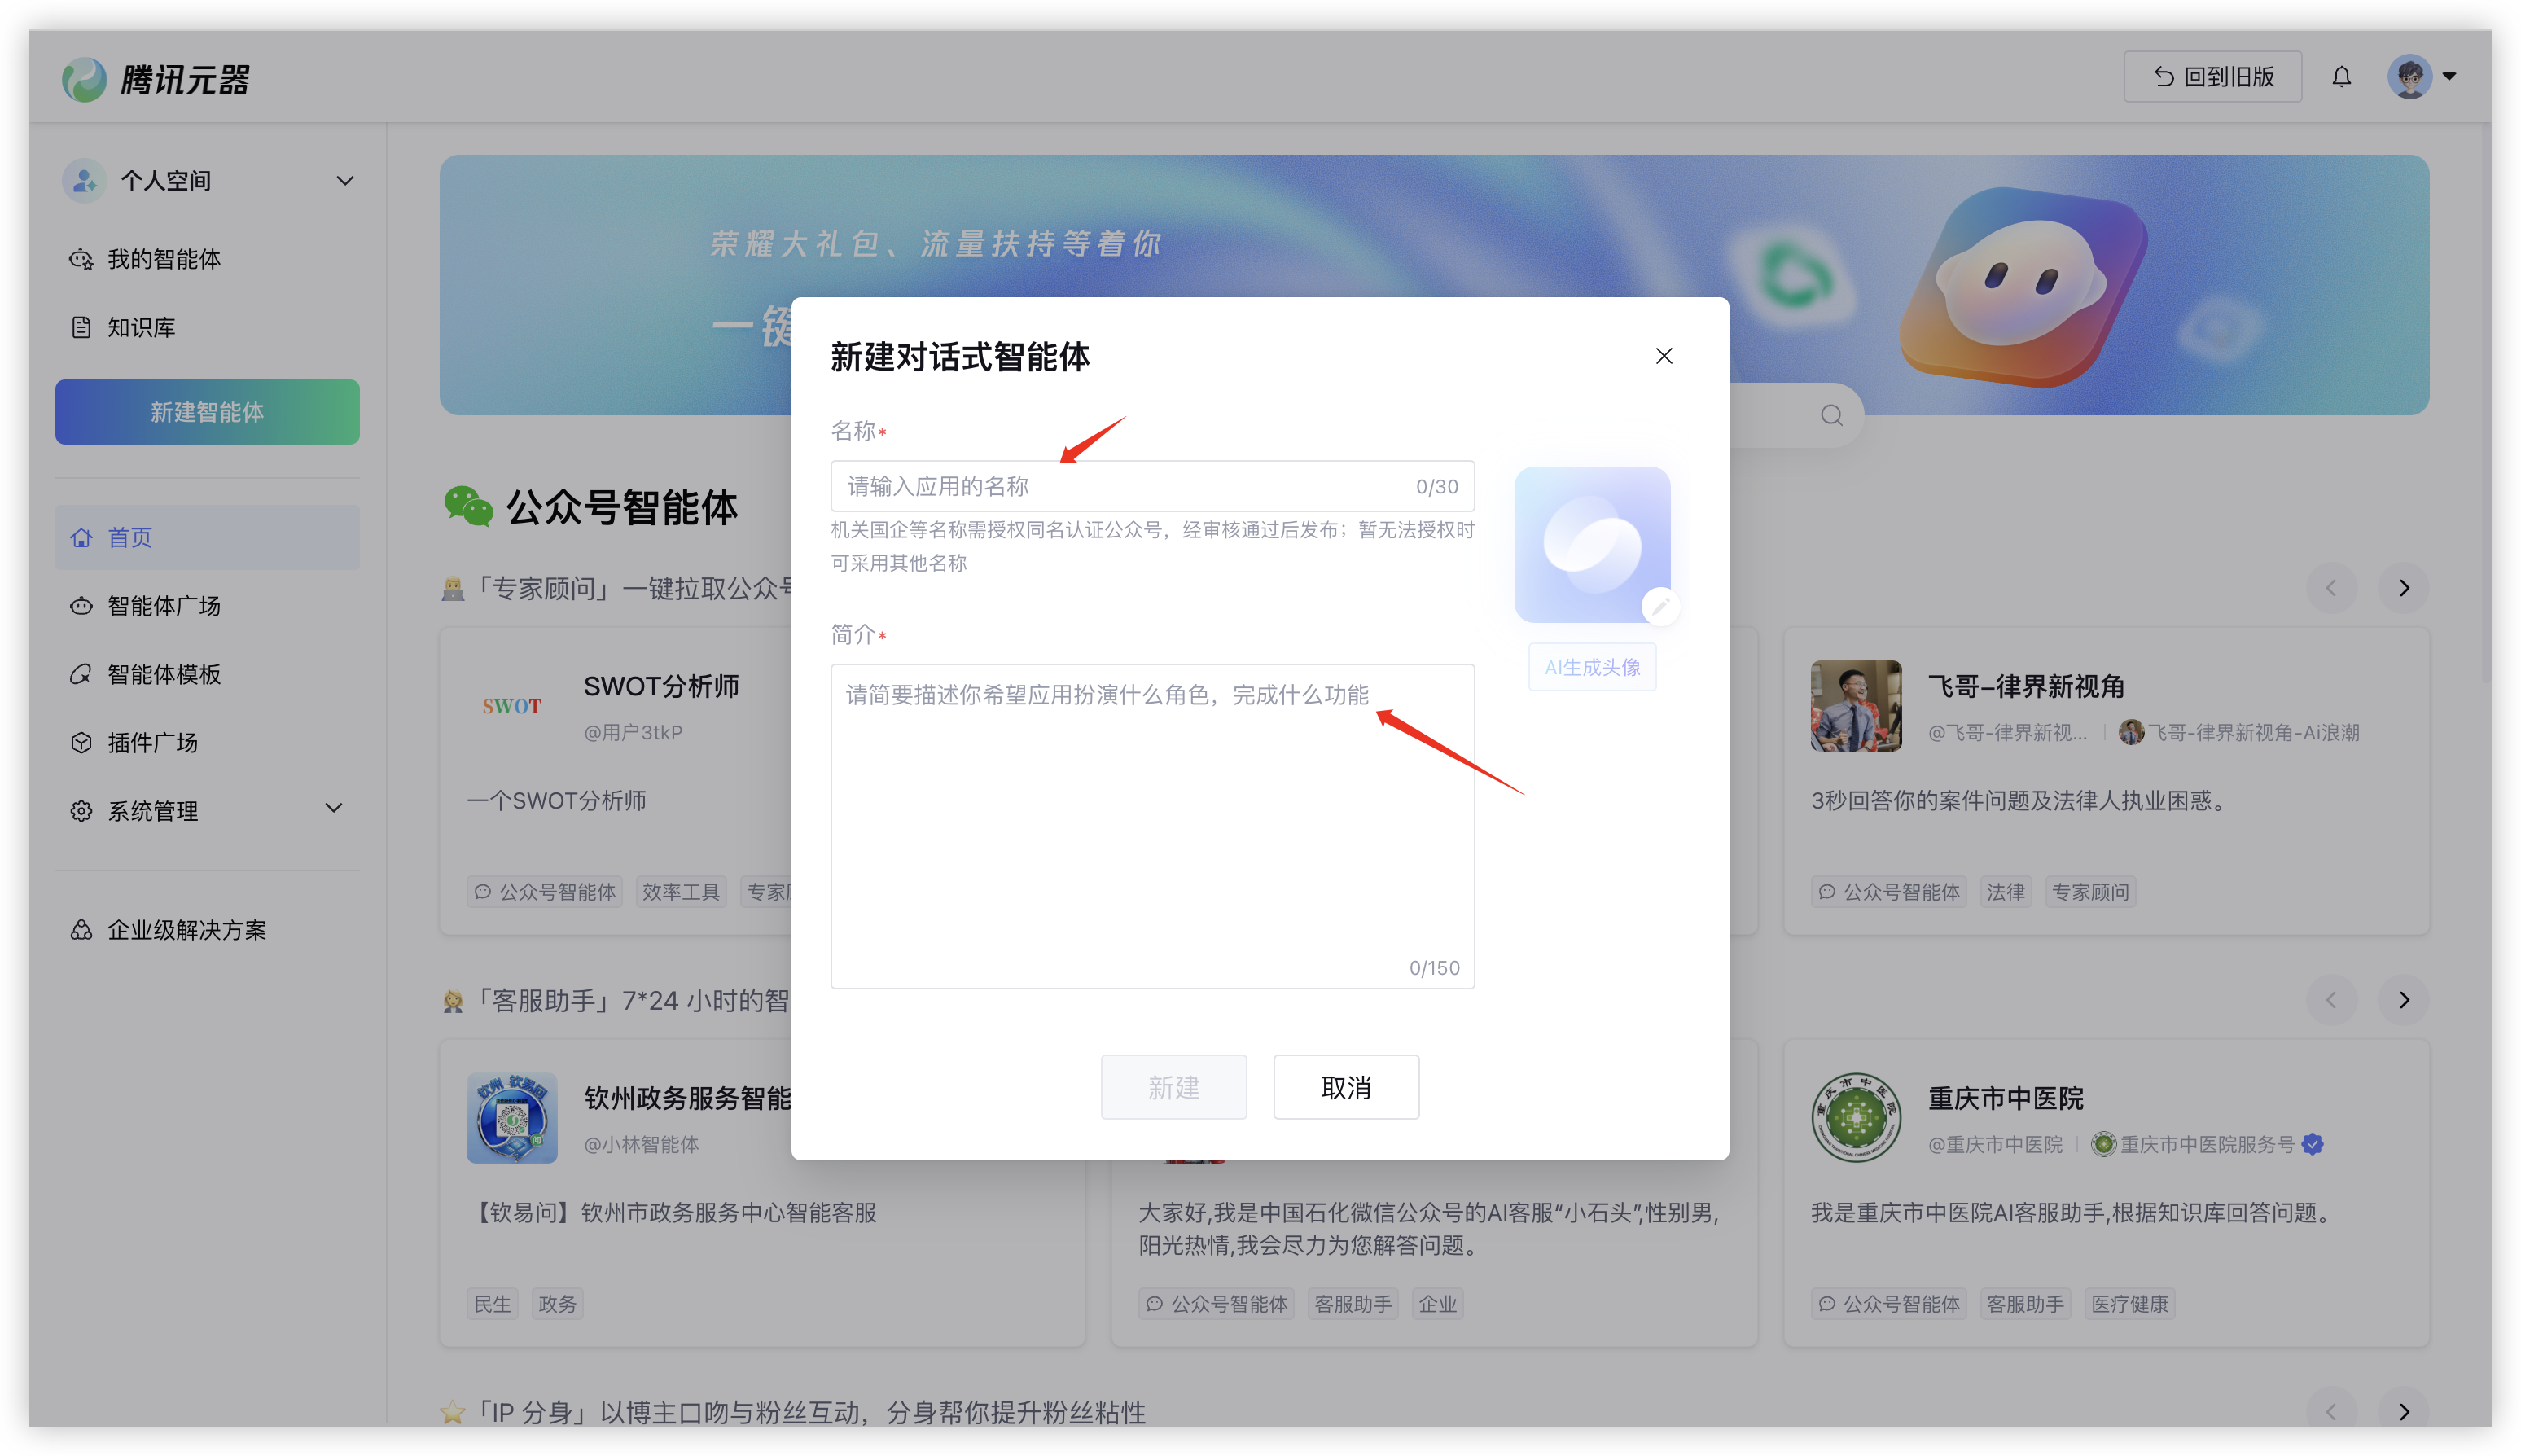
Task: Open 我的智能体 in sidebar
Action: point(164,259)
